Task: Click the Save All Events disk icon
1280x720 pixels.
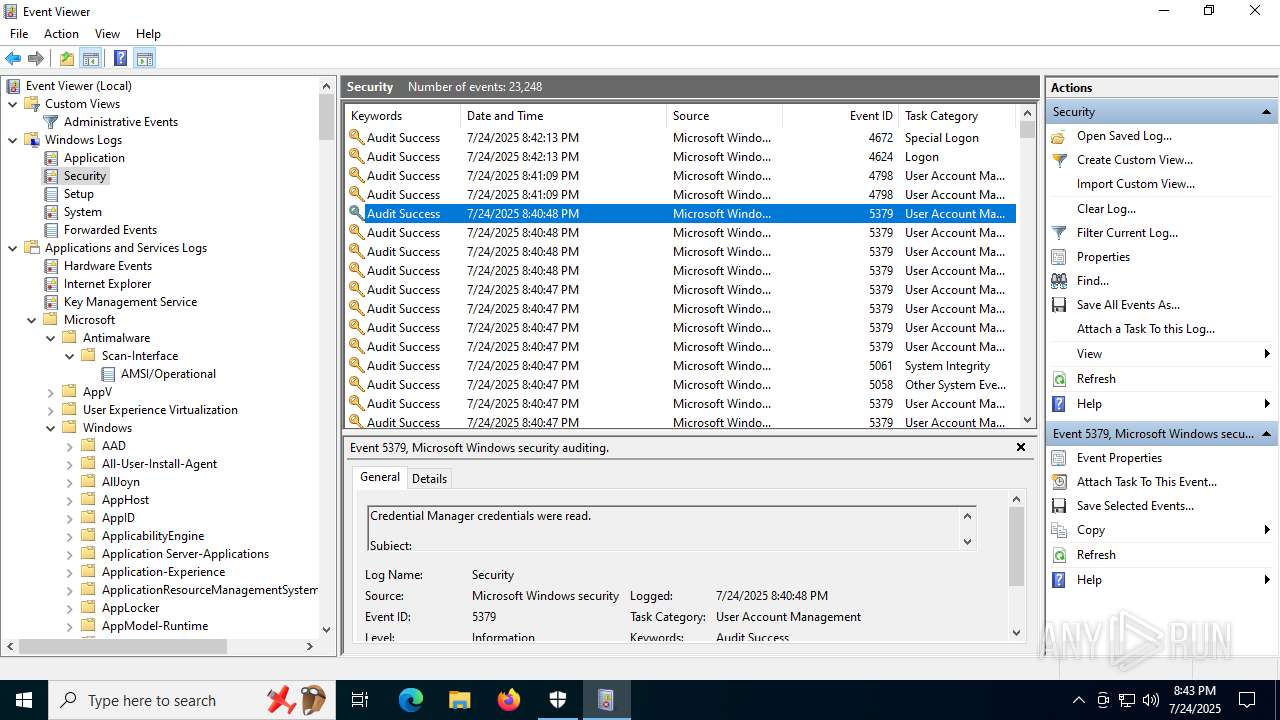Action: 1059,305
